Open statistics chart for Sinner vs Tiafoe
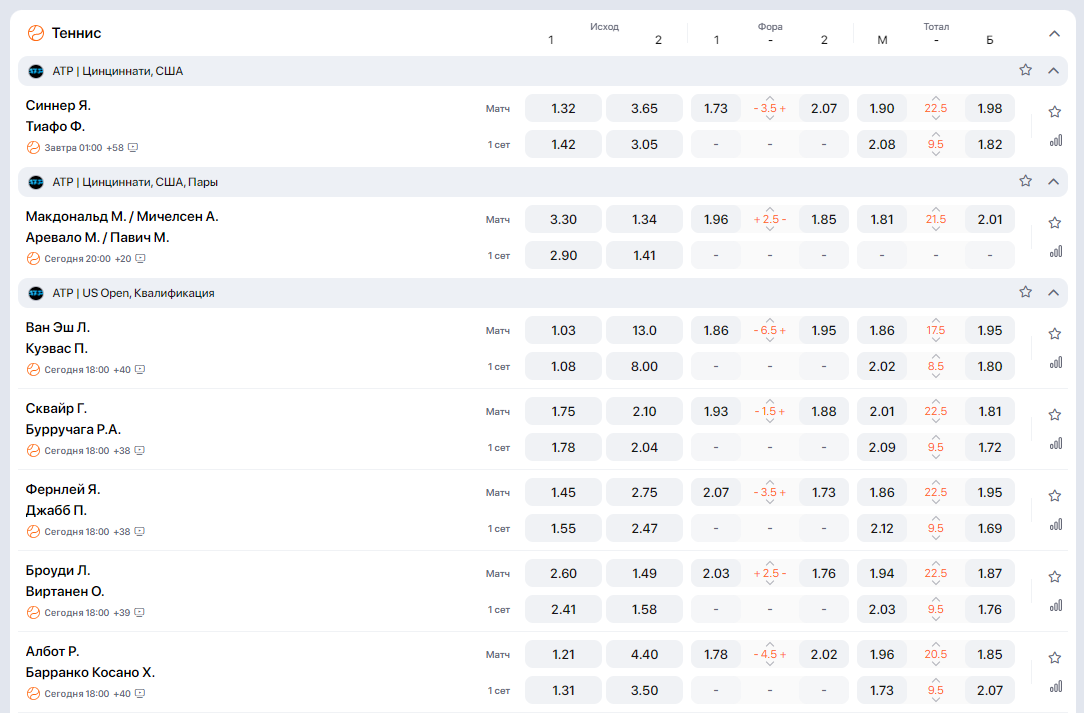Image resolution: width=1084 pixels, height=713 pixels. 1055,141
